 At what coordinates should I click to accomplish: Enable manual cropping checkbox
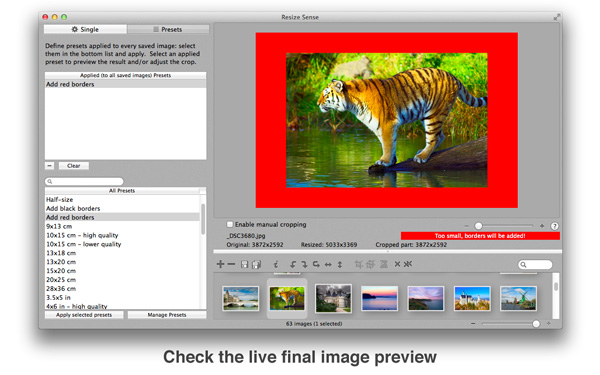point(230,224)
